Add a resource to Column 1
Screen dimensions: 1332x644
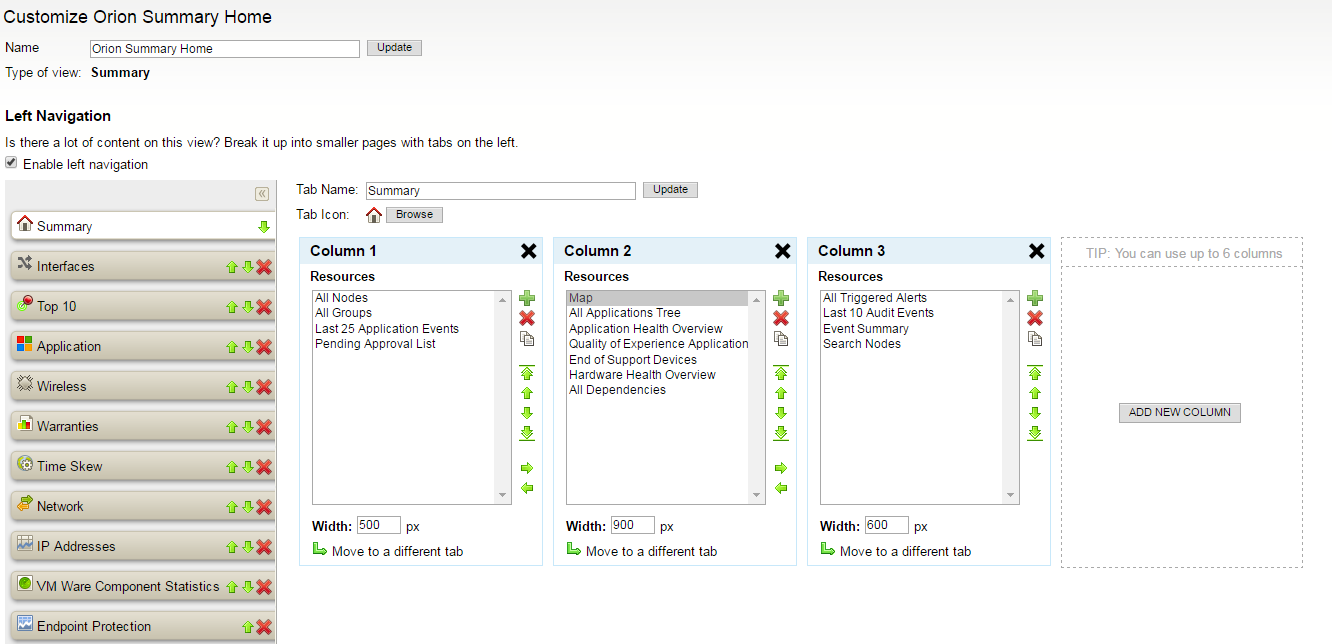coord(527,298)
